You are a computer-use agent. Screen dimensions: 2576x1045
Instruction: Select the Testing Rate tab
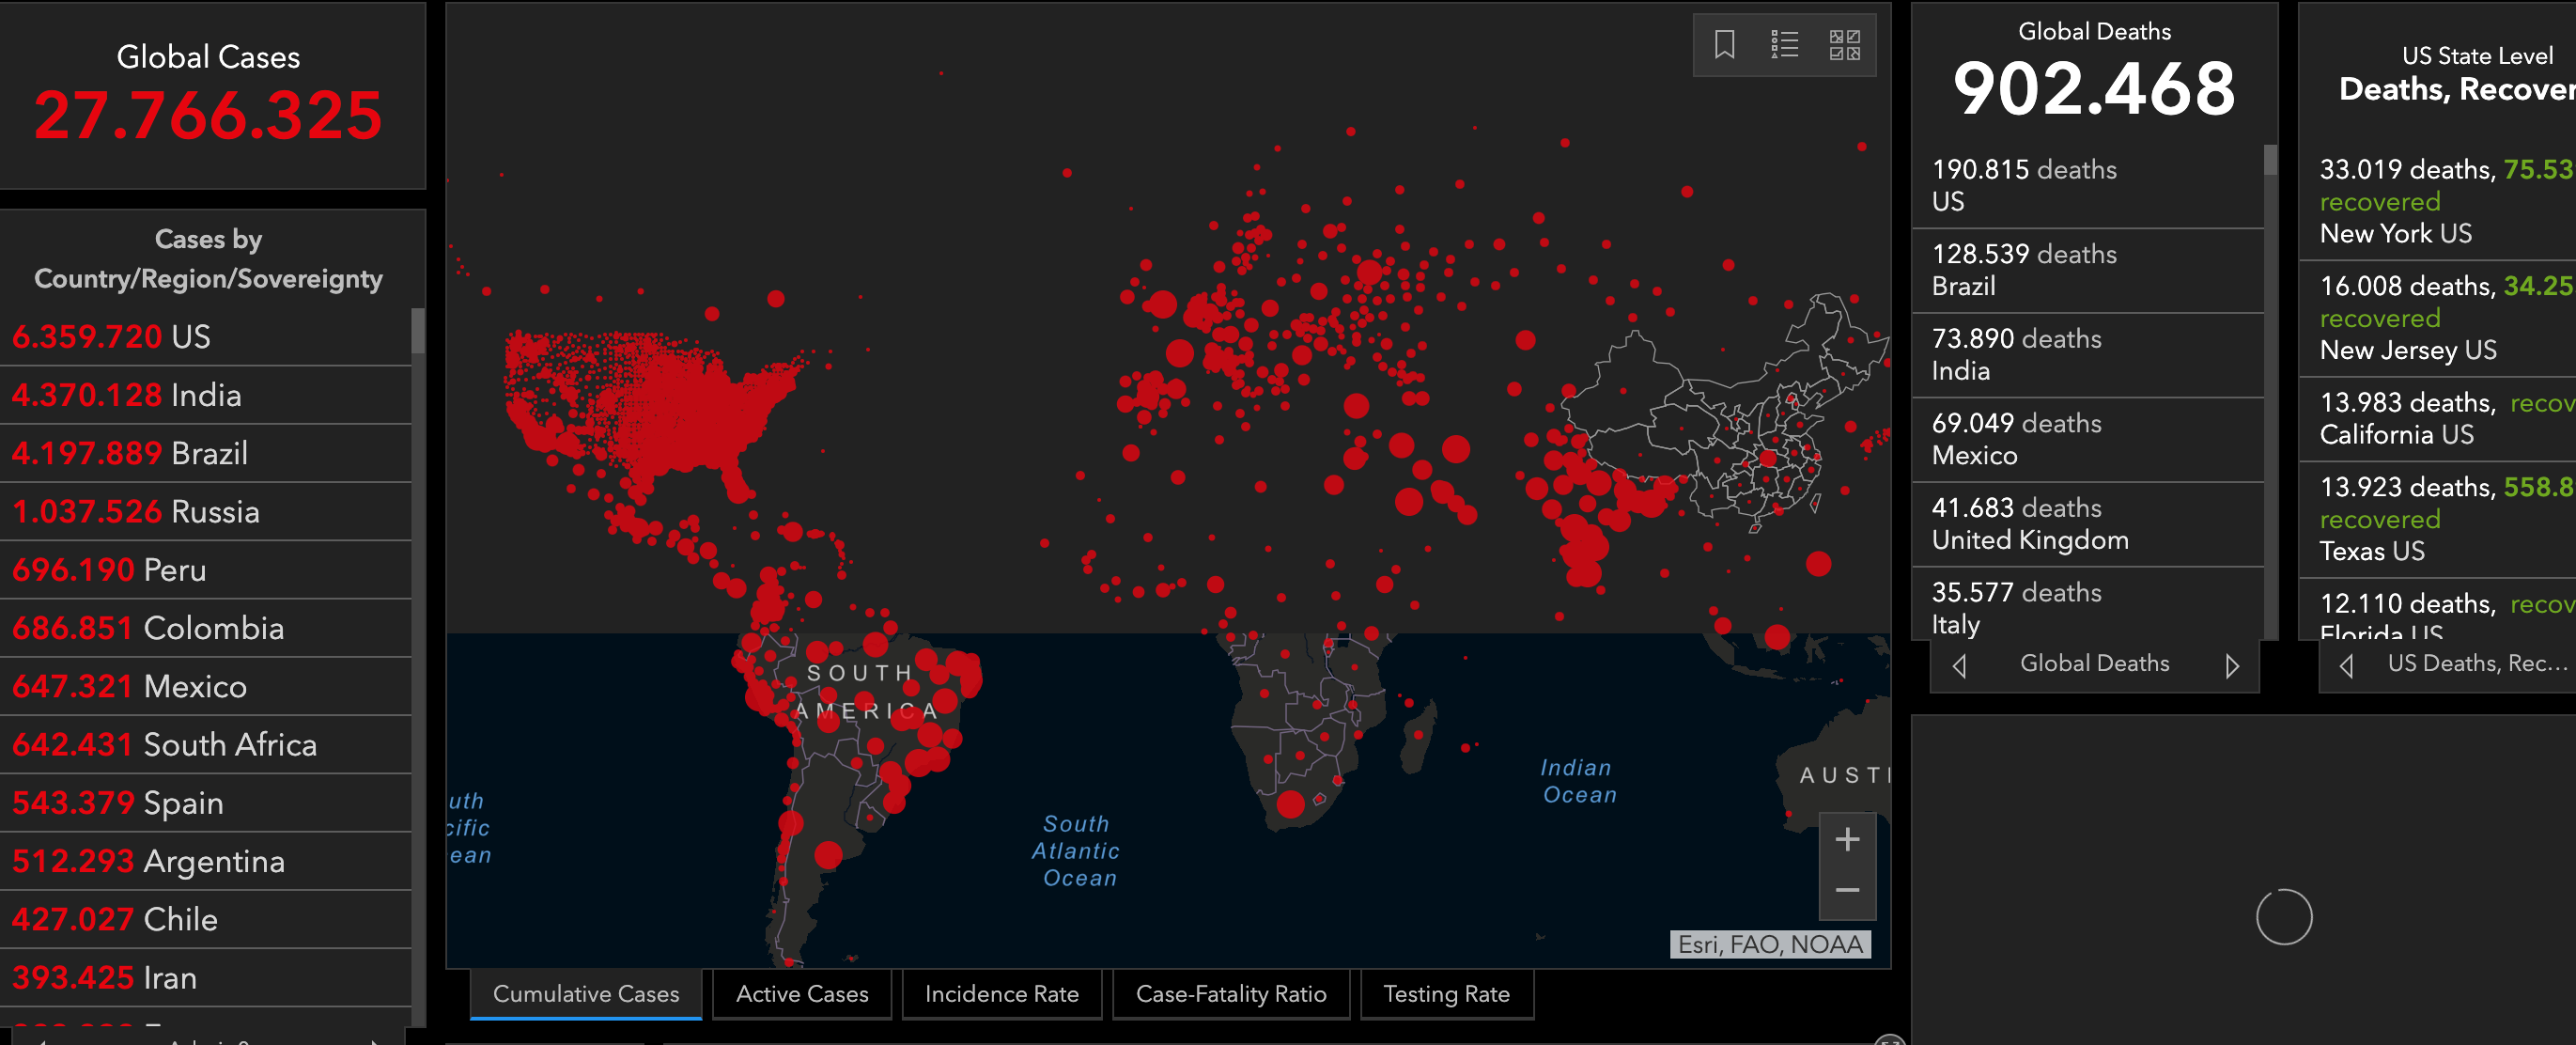[x=1446, y=994]
